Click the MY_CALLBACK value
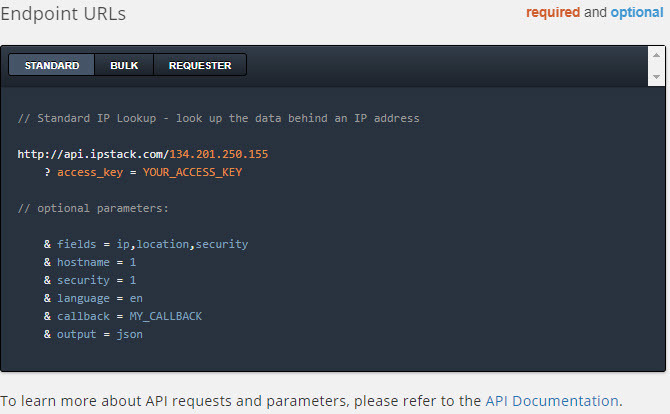Screen dimensions: 670x414 click(x=166, y=316)
